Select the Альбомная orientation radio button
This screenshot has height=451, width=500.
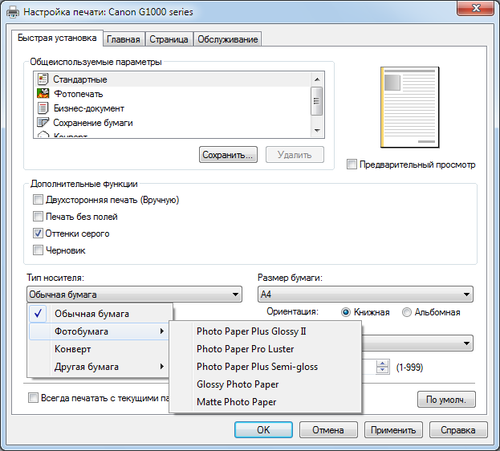(407, 312)
